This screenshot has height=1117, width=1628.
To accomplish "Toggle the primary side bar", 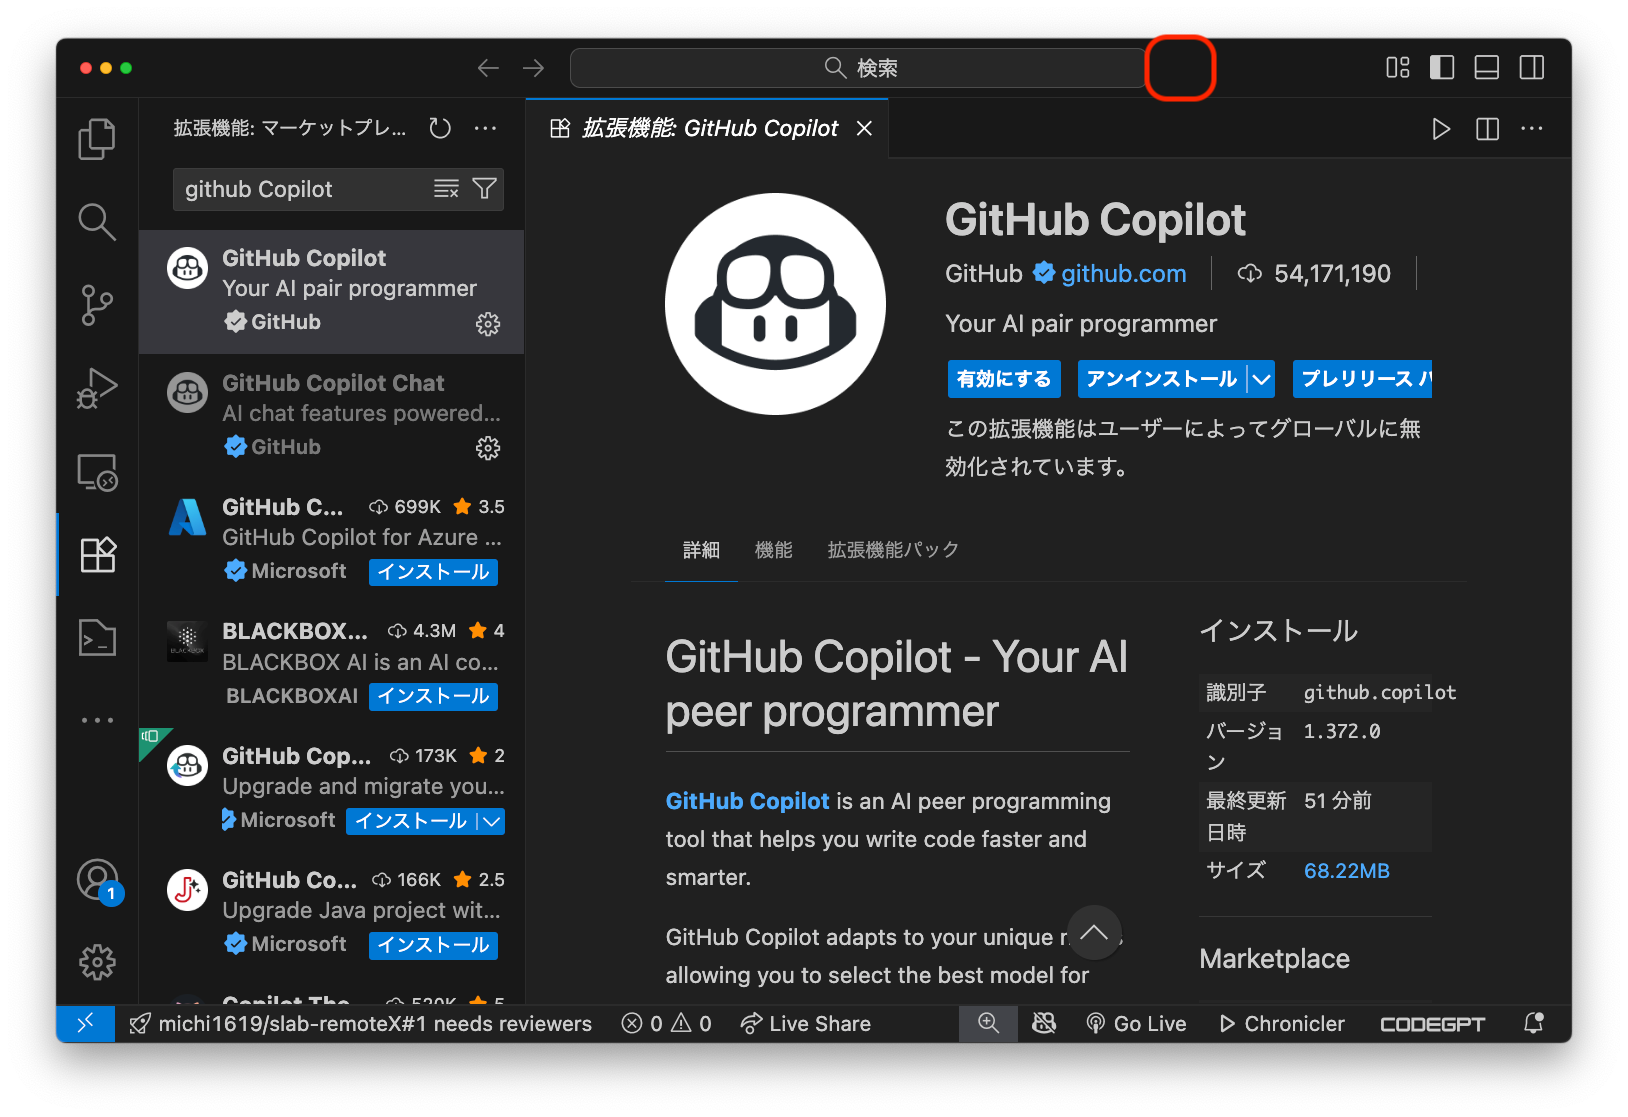I will pos(1442,68).
